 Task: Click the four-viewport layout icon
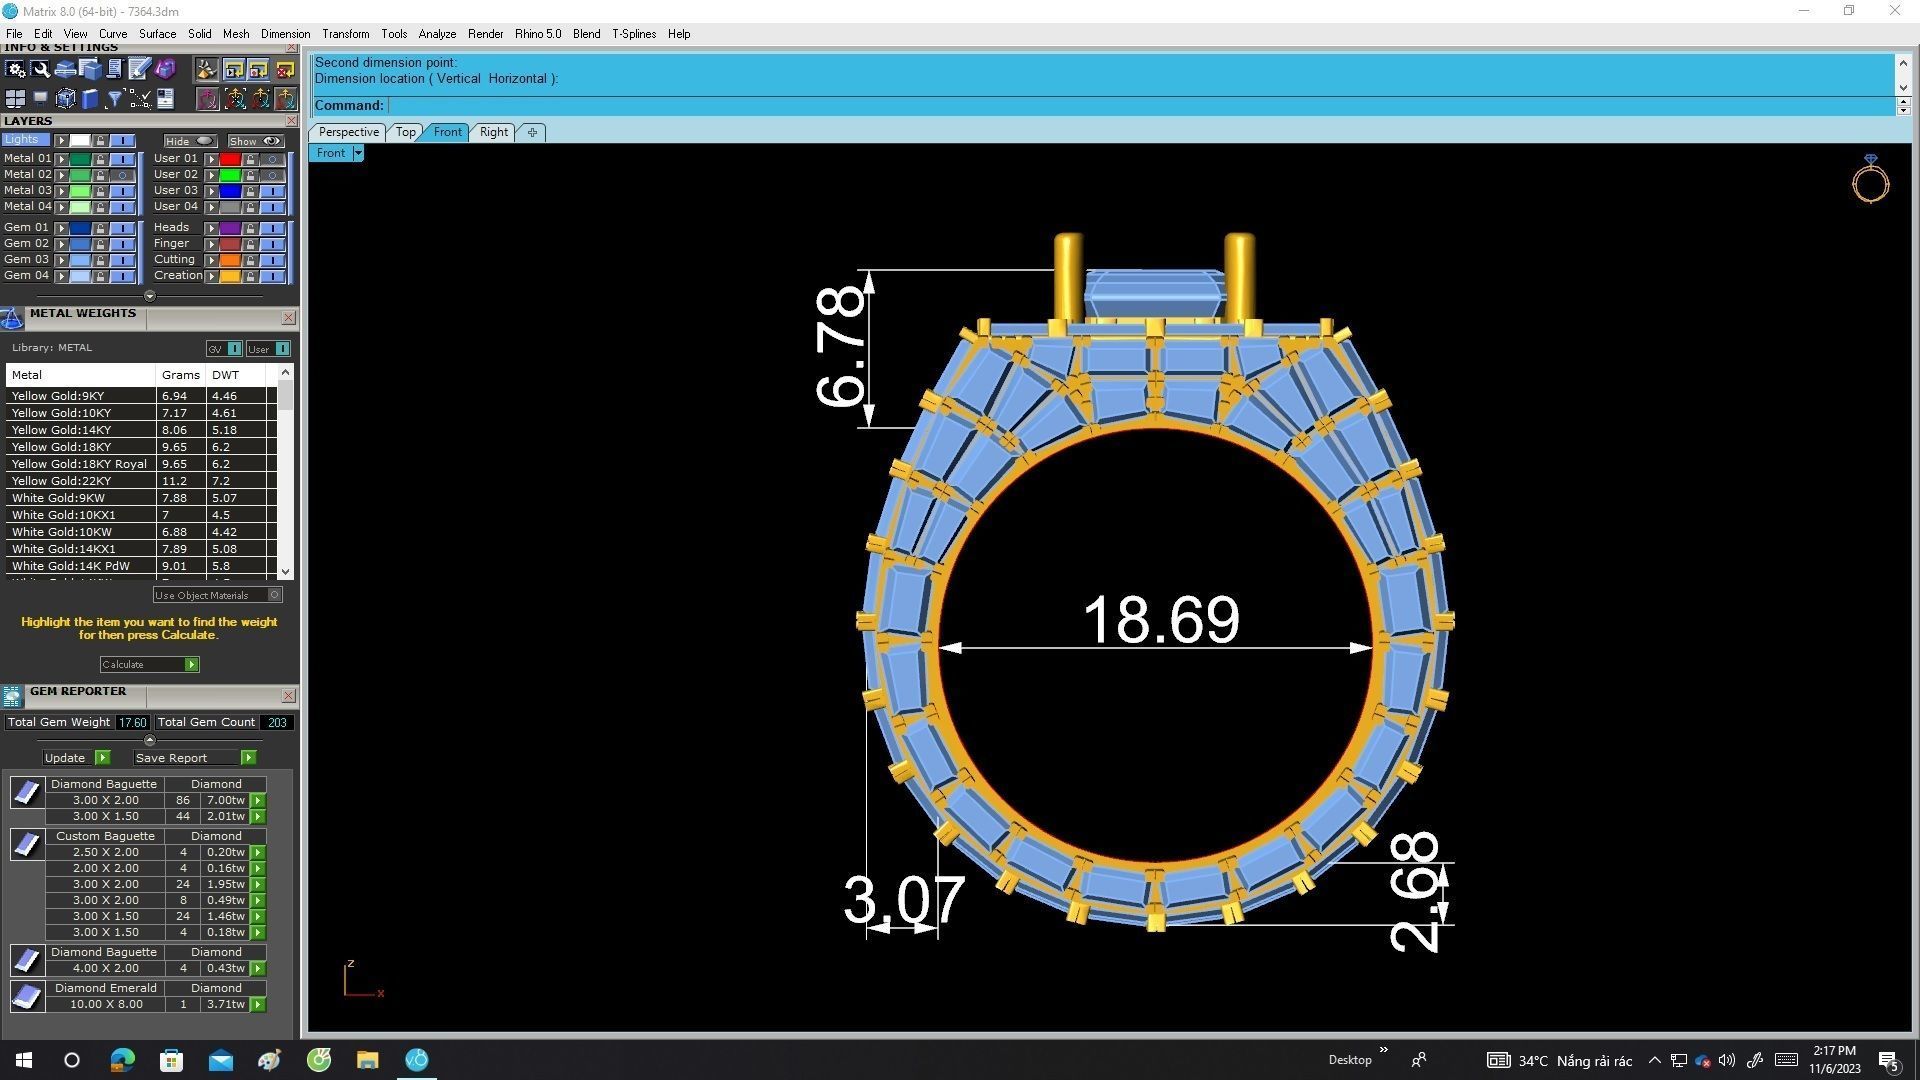click(x=15, y=98)
